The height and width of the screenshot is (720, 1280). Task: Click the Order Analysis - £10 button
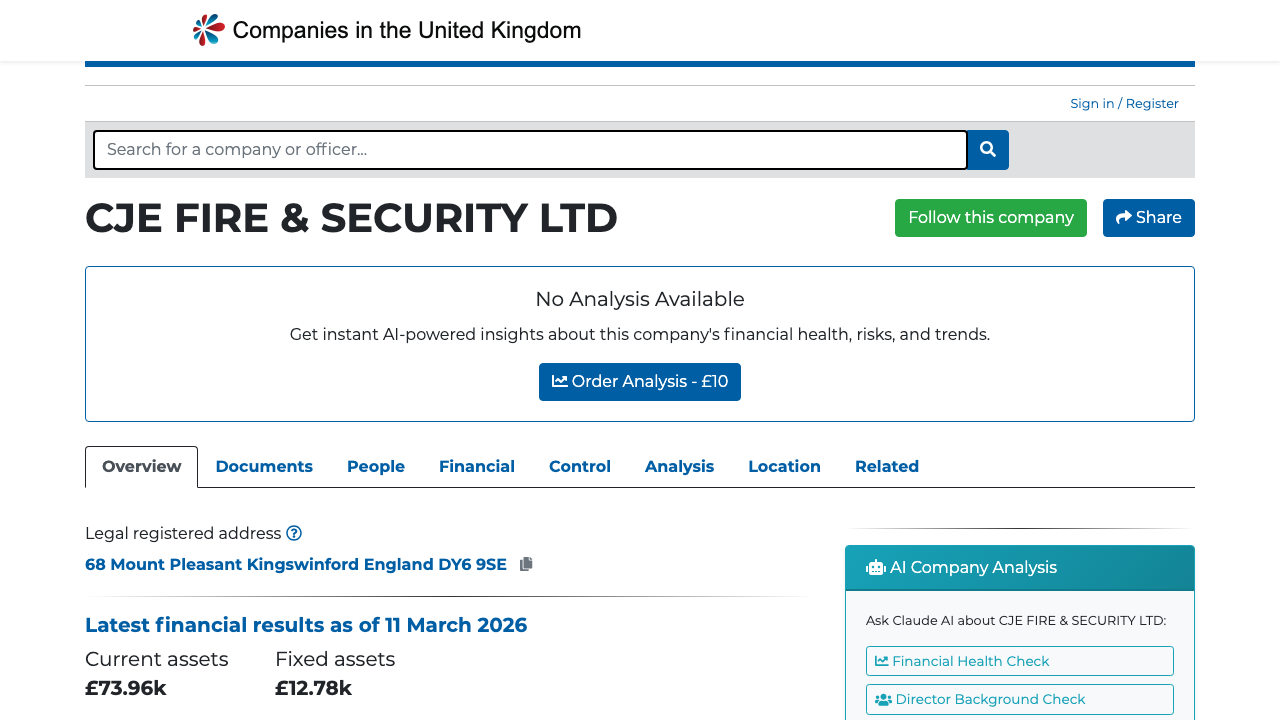[640, 381]
